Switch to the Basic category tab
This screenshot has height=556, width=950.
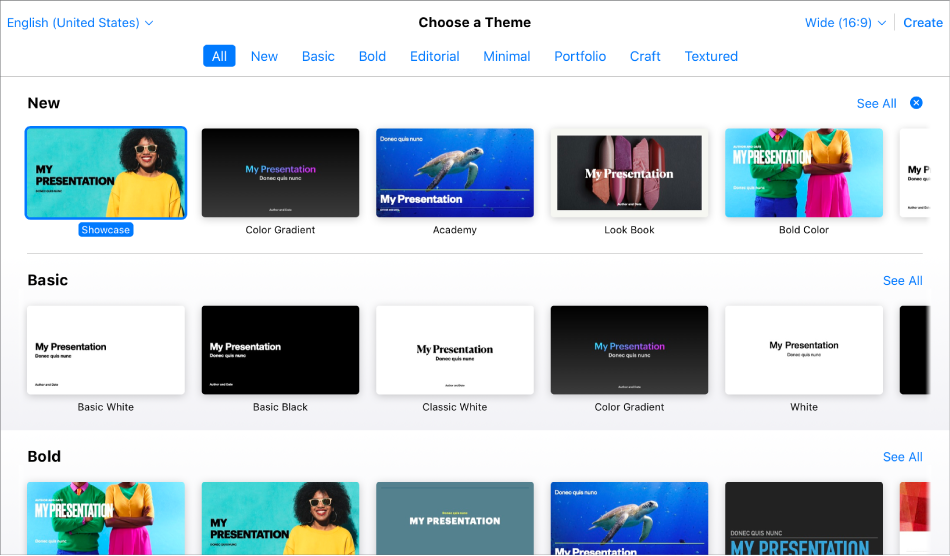coord(318,56)
